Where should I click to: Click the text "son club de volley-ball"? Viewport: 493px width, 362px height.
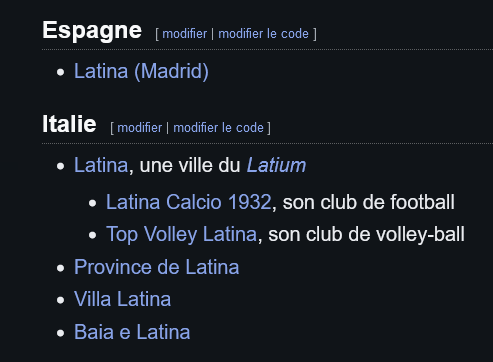pyautogui.click(x=366, y=234)
